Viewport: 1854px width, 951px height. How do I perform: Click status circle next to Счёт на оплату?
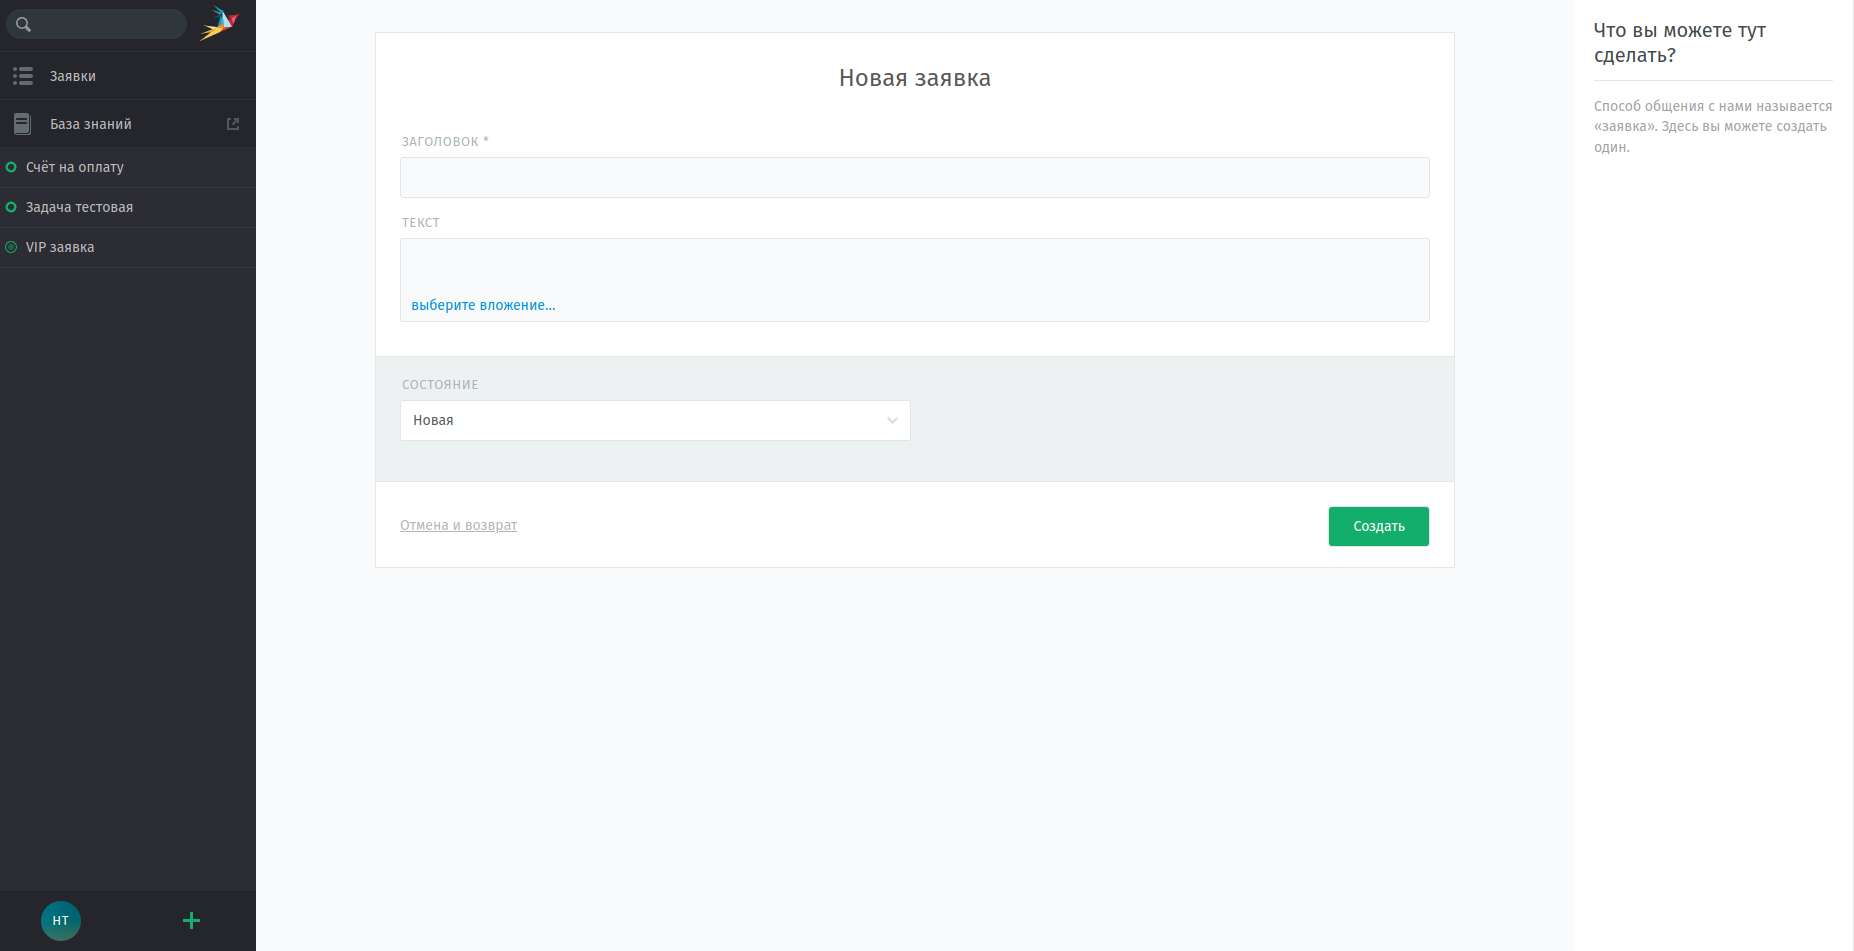(12, 167)
